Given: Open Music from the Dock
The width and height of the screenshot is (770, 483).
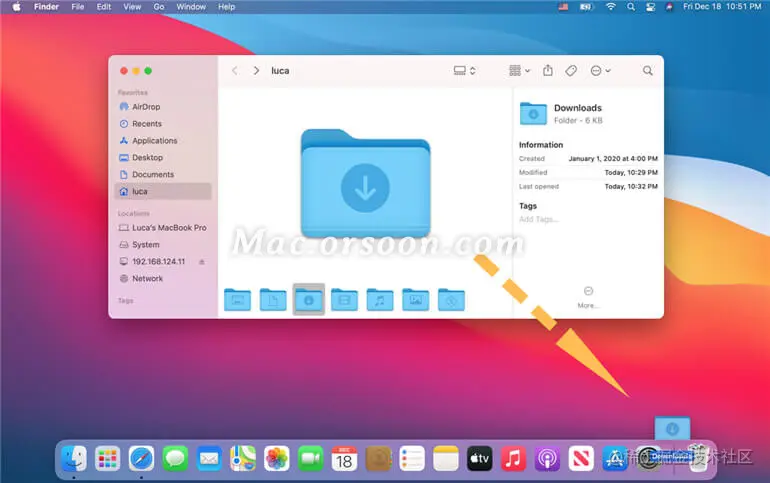Looking at the screenshot, I should pyautogui.click(x=513, y=458).
